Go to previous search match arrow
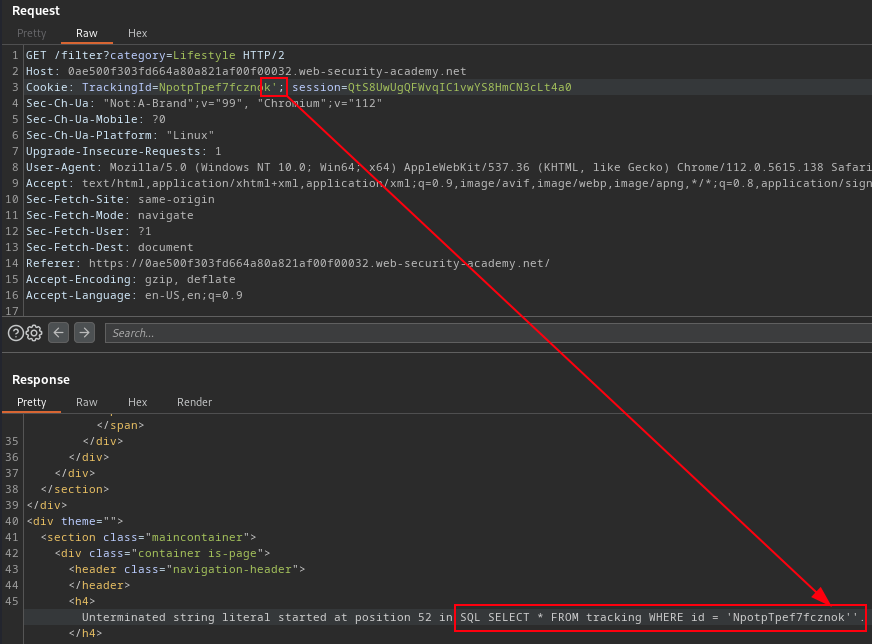 [x=58, y=333]
